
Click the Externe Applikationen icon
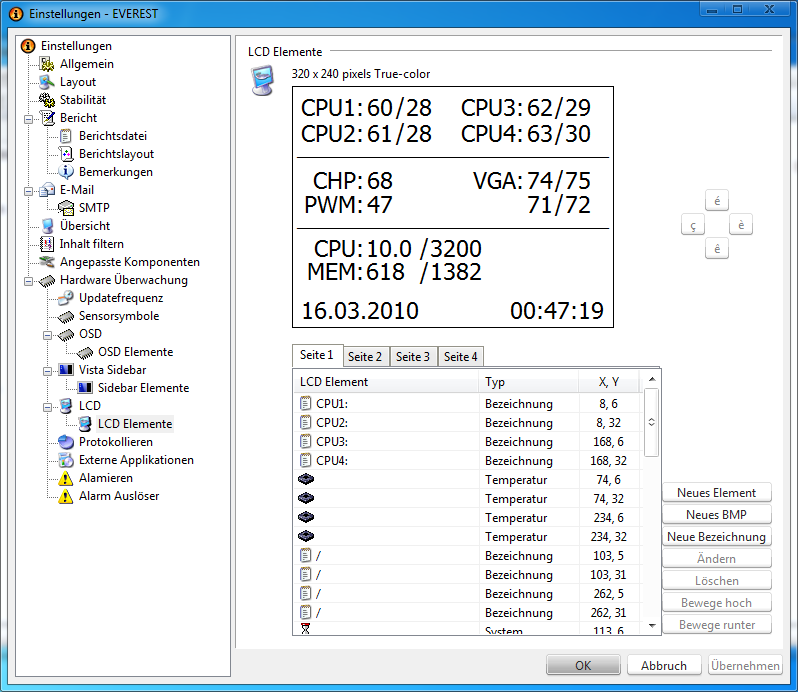pos(66,460)
